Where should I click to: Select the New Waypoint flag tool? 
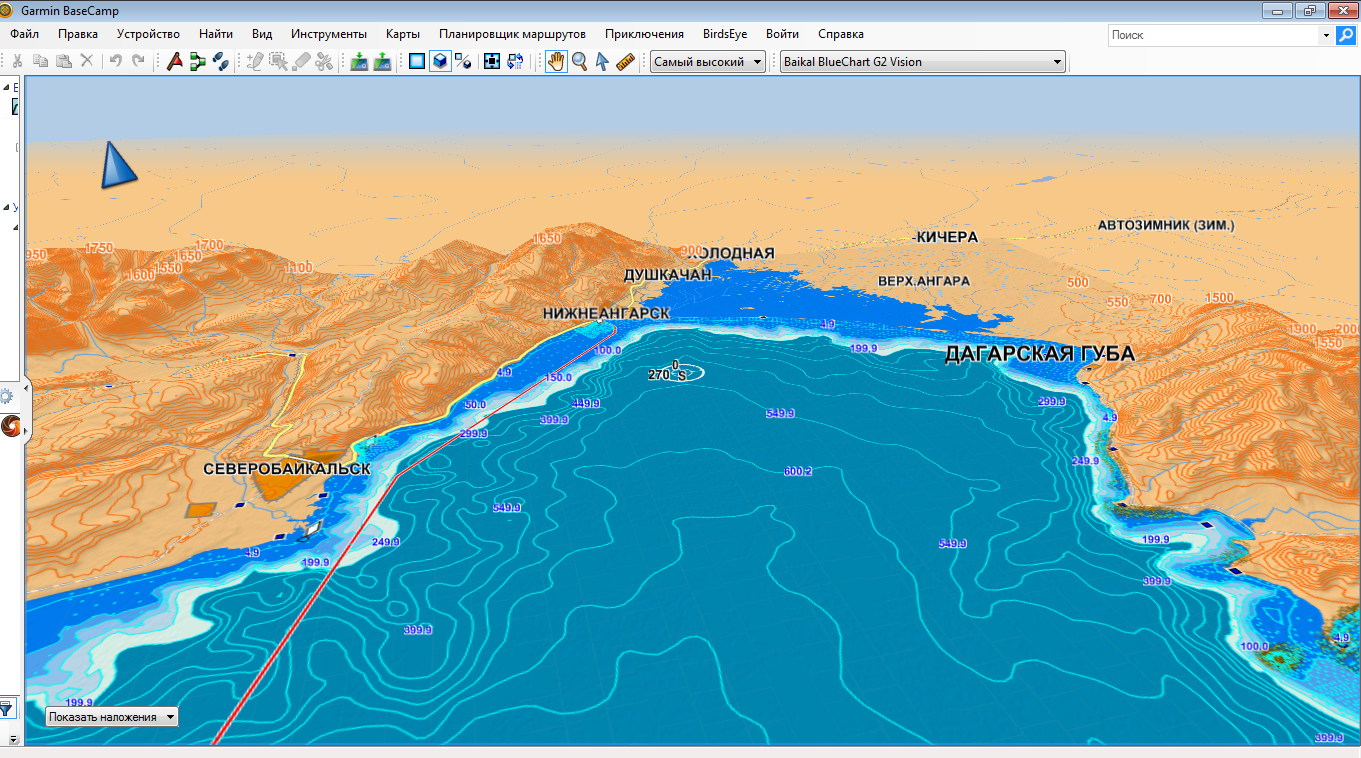click(x=175, y=61)
